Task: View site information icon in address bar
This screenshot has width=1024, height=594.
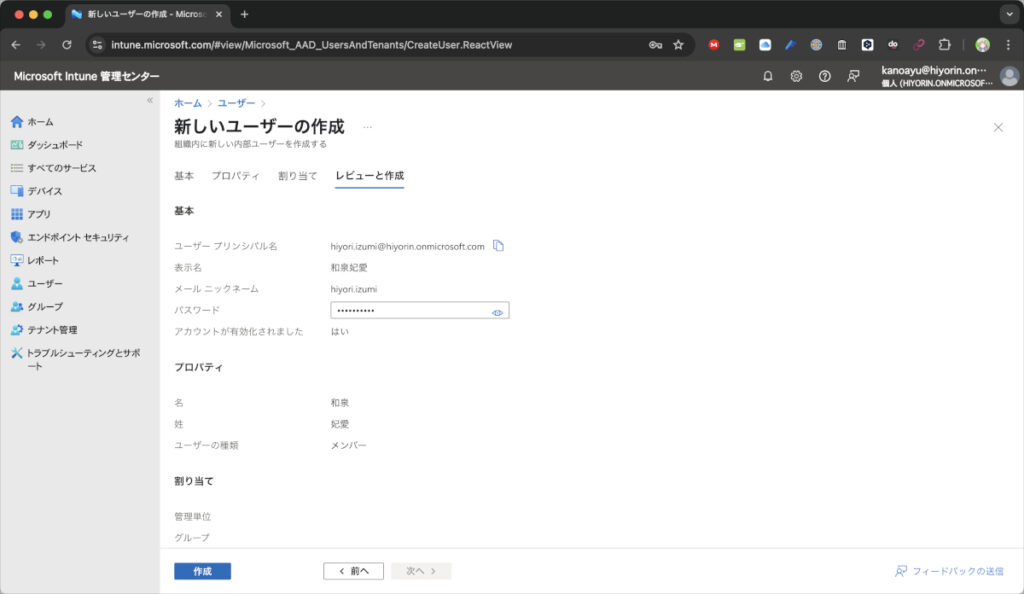Action: [x=97, y=45]
